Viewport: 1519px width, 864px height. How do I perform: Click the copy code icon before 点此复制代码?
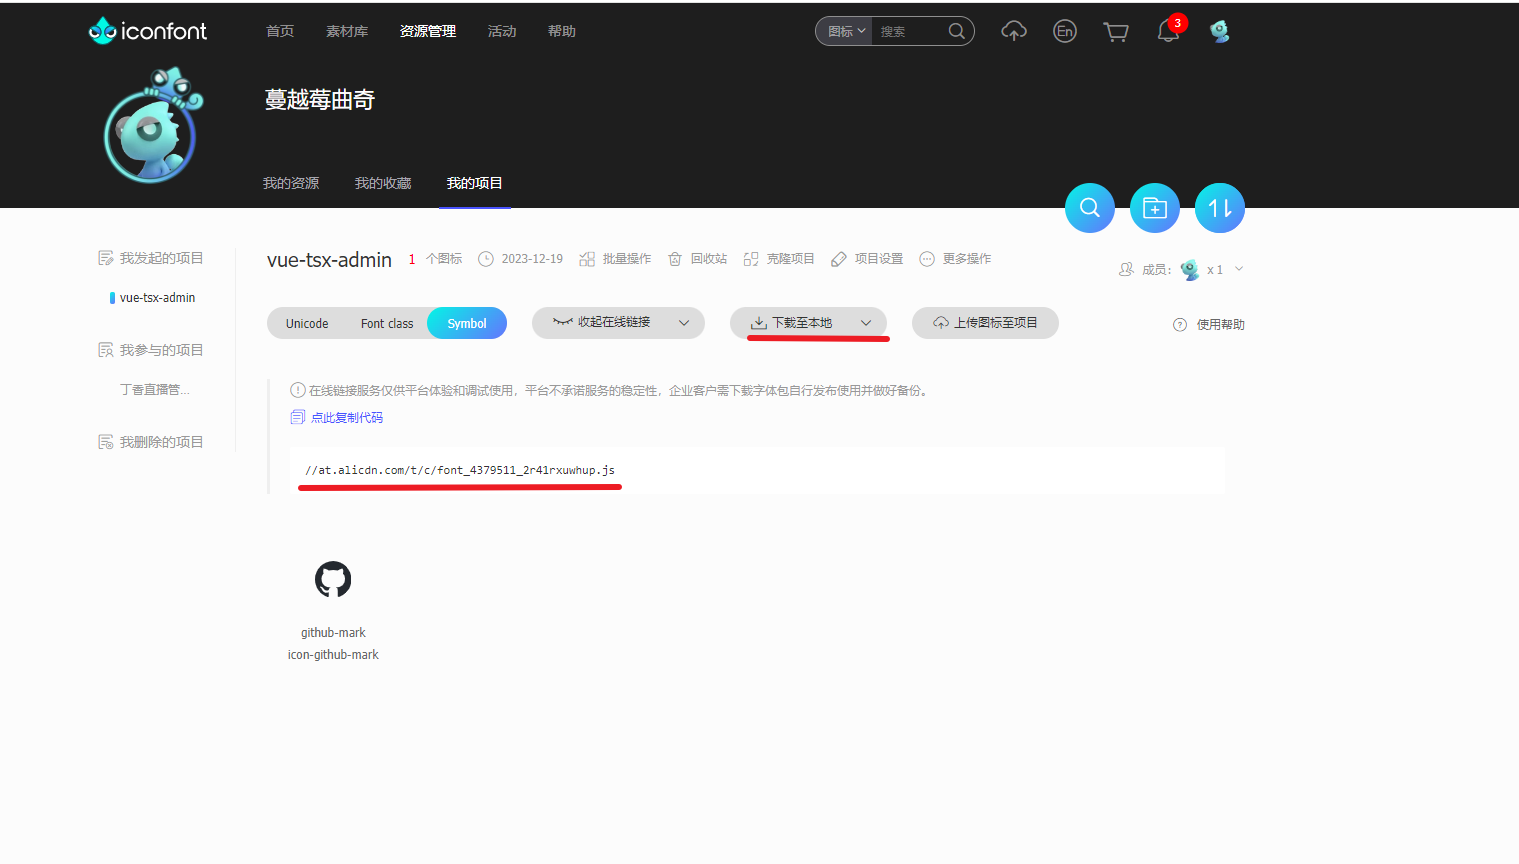(297, 417)
